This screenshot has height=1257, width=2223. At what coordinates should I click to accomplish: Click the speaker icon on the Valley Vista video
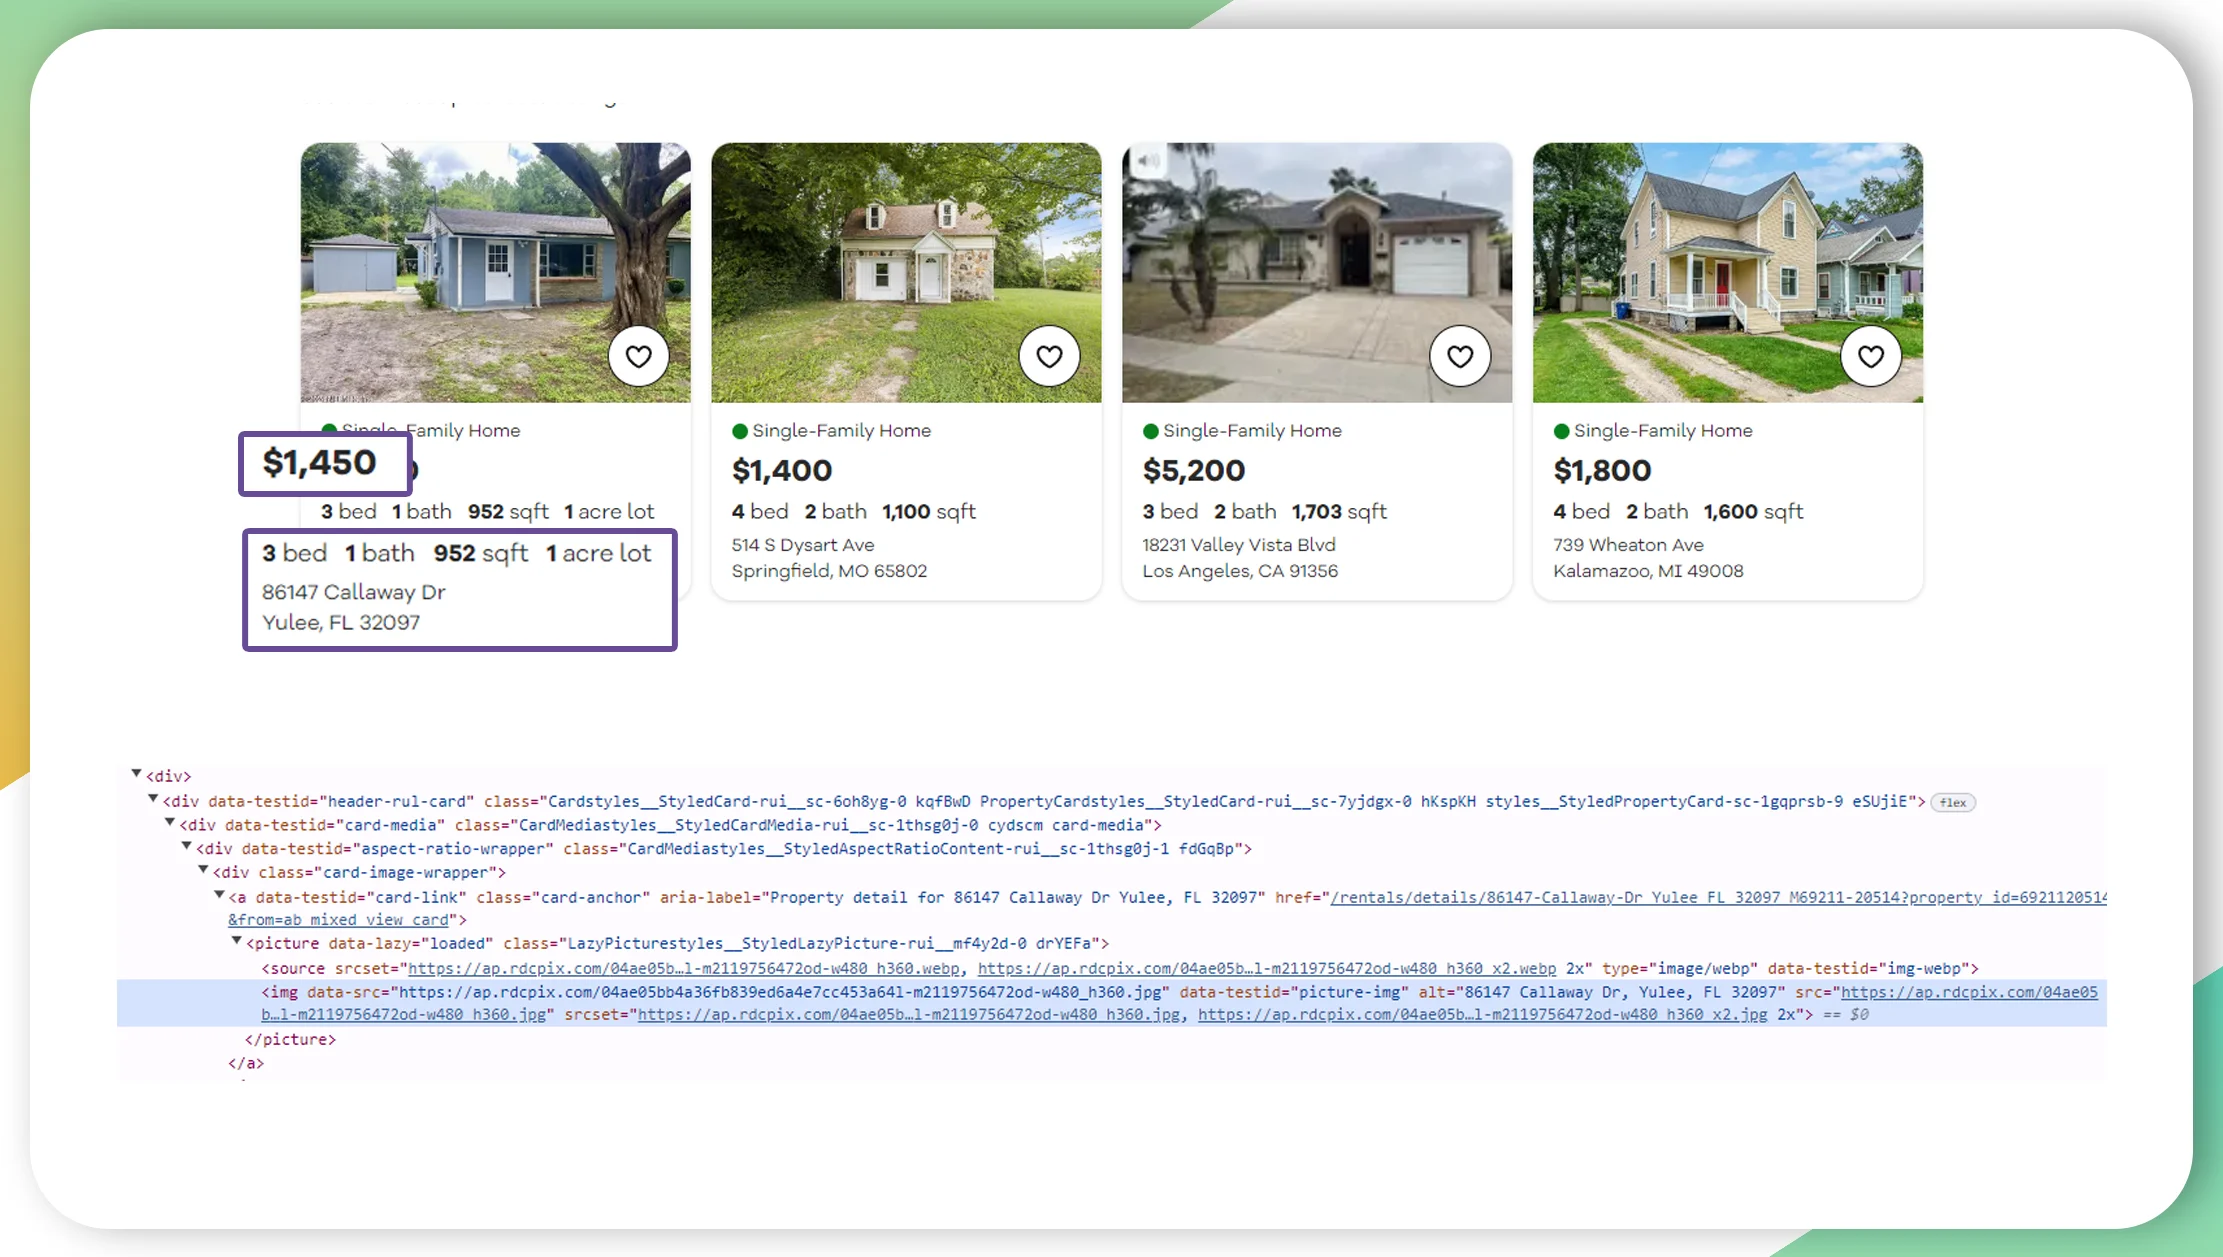[x=1148, y=158]
